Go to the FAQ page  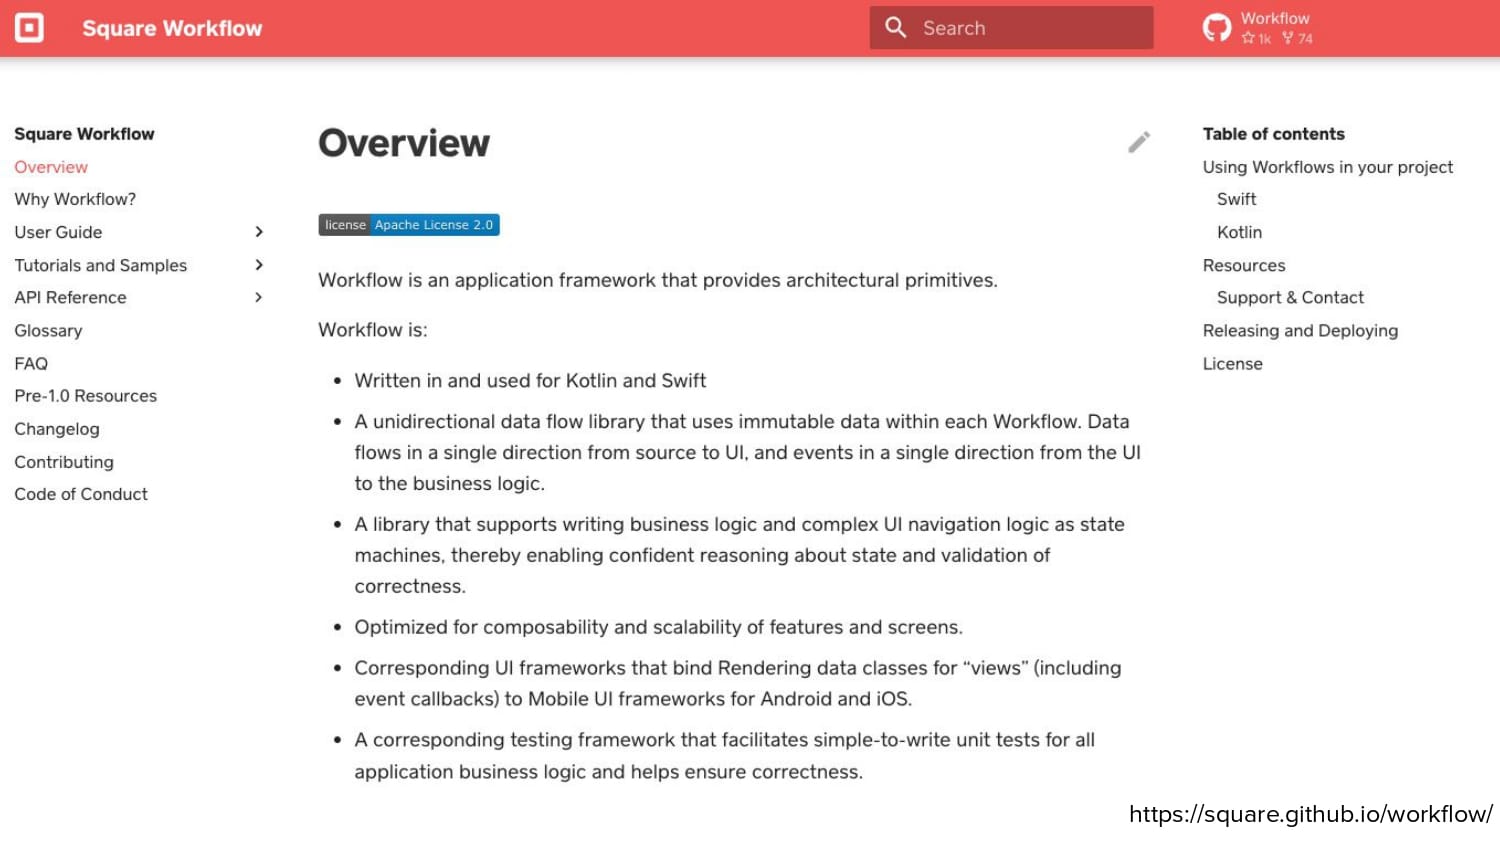[31, 363]
